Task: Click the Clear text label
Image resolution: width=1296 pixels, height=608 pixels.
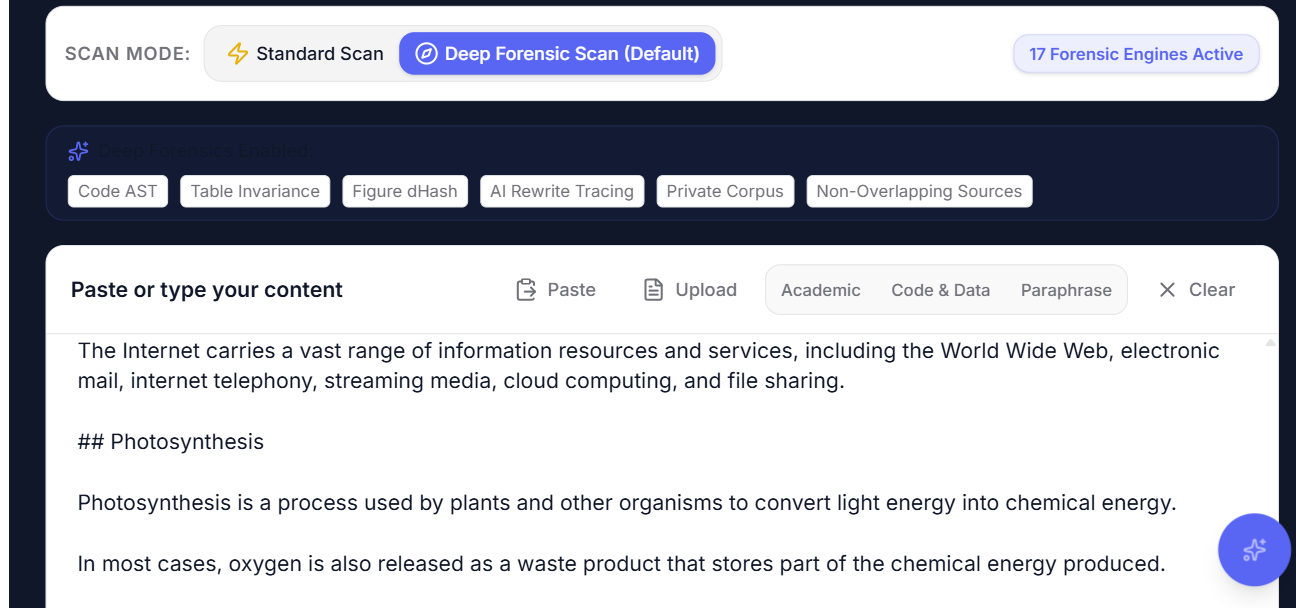Action: [x=1212, y=290]
